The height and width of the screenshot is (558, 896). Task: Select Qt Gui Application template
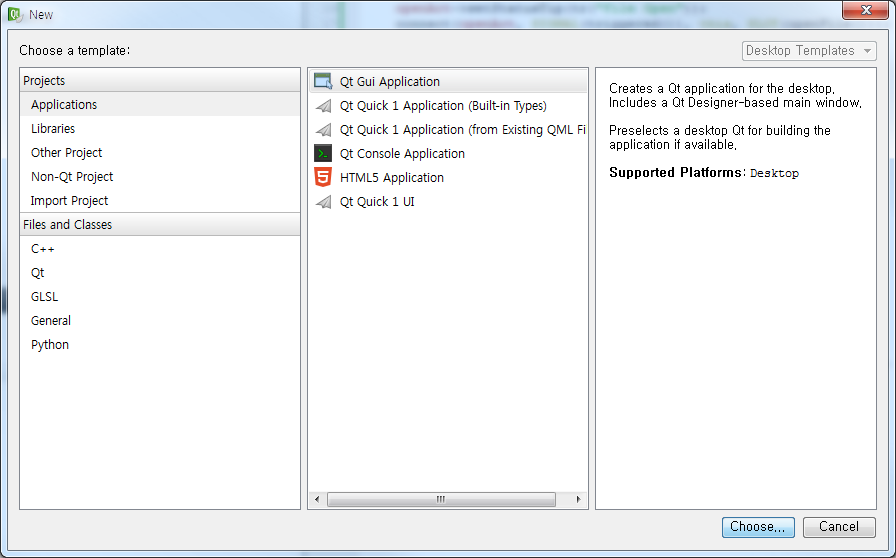(448, 81)
